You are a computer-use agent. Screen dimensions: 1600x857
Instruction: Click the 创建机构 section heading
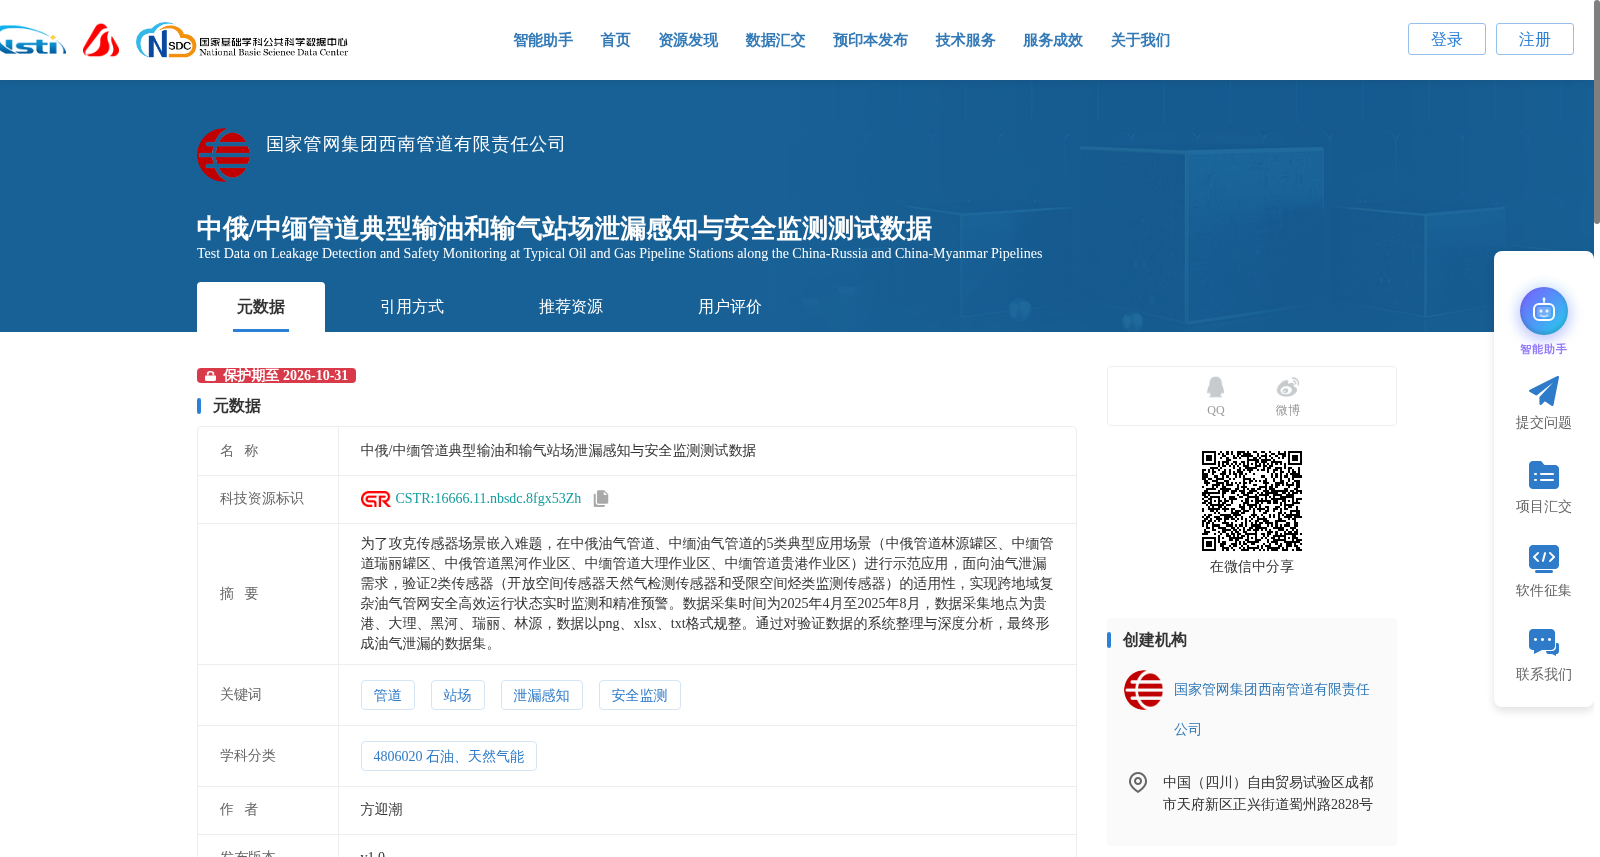tap(1155, 640)
